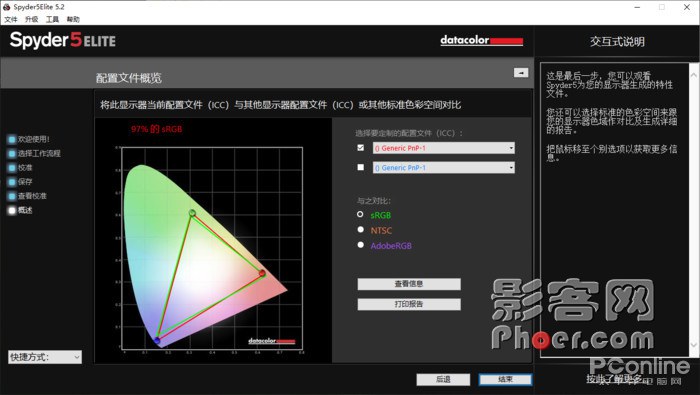Image resolution: width=700 pixels, height=395 pixels.
Task: Click the arrow icon in header bar
Action: point(521,73)
